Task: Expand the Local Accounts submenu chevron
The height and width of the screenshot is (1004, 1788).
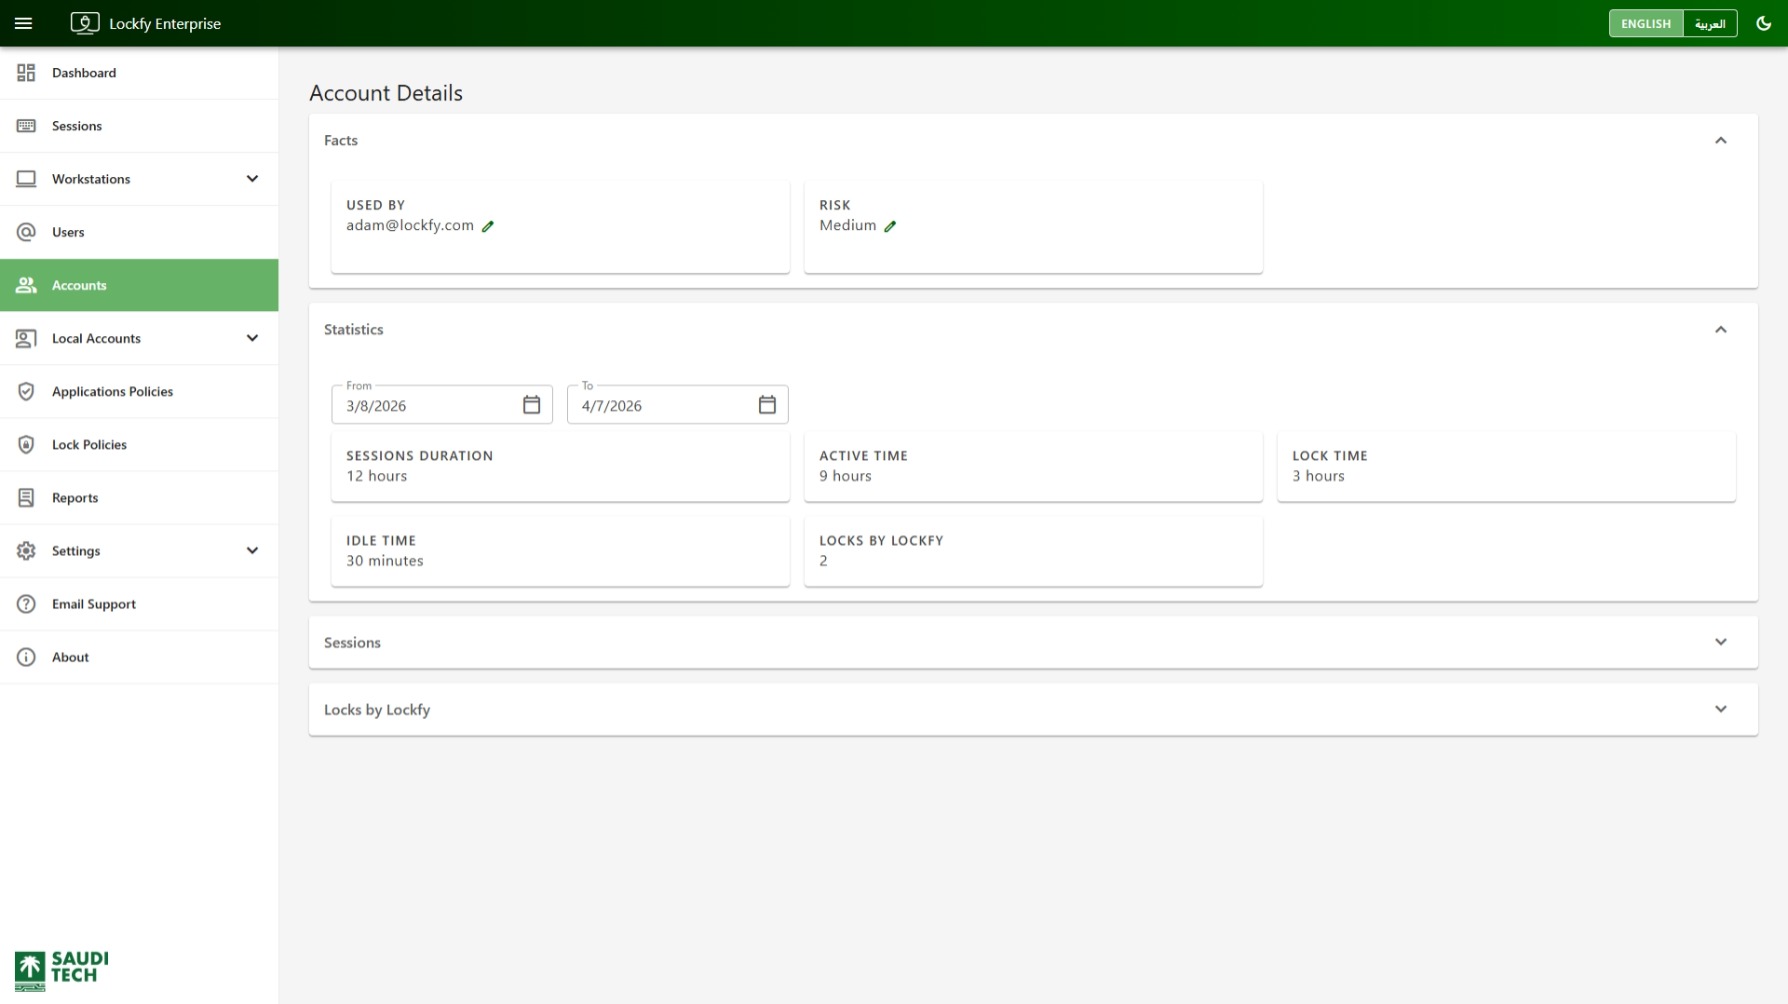Action: (x=252, y=338)
